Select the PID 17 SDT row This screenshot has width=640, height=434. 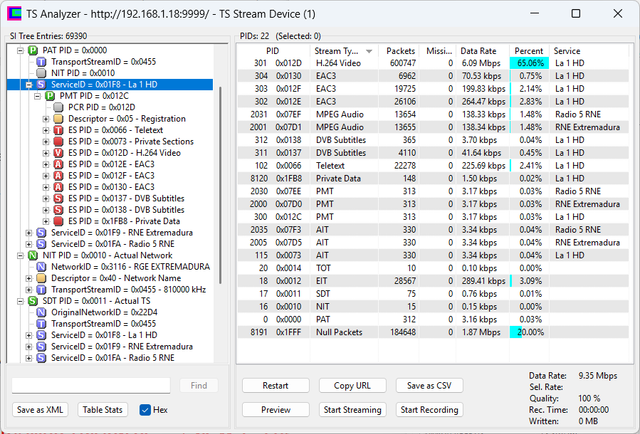pos(433,294)
